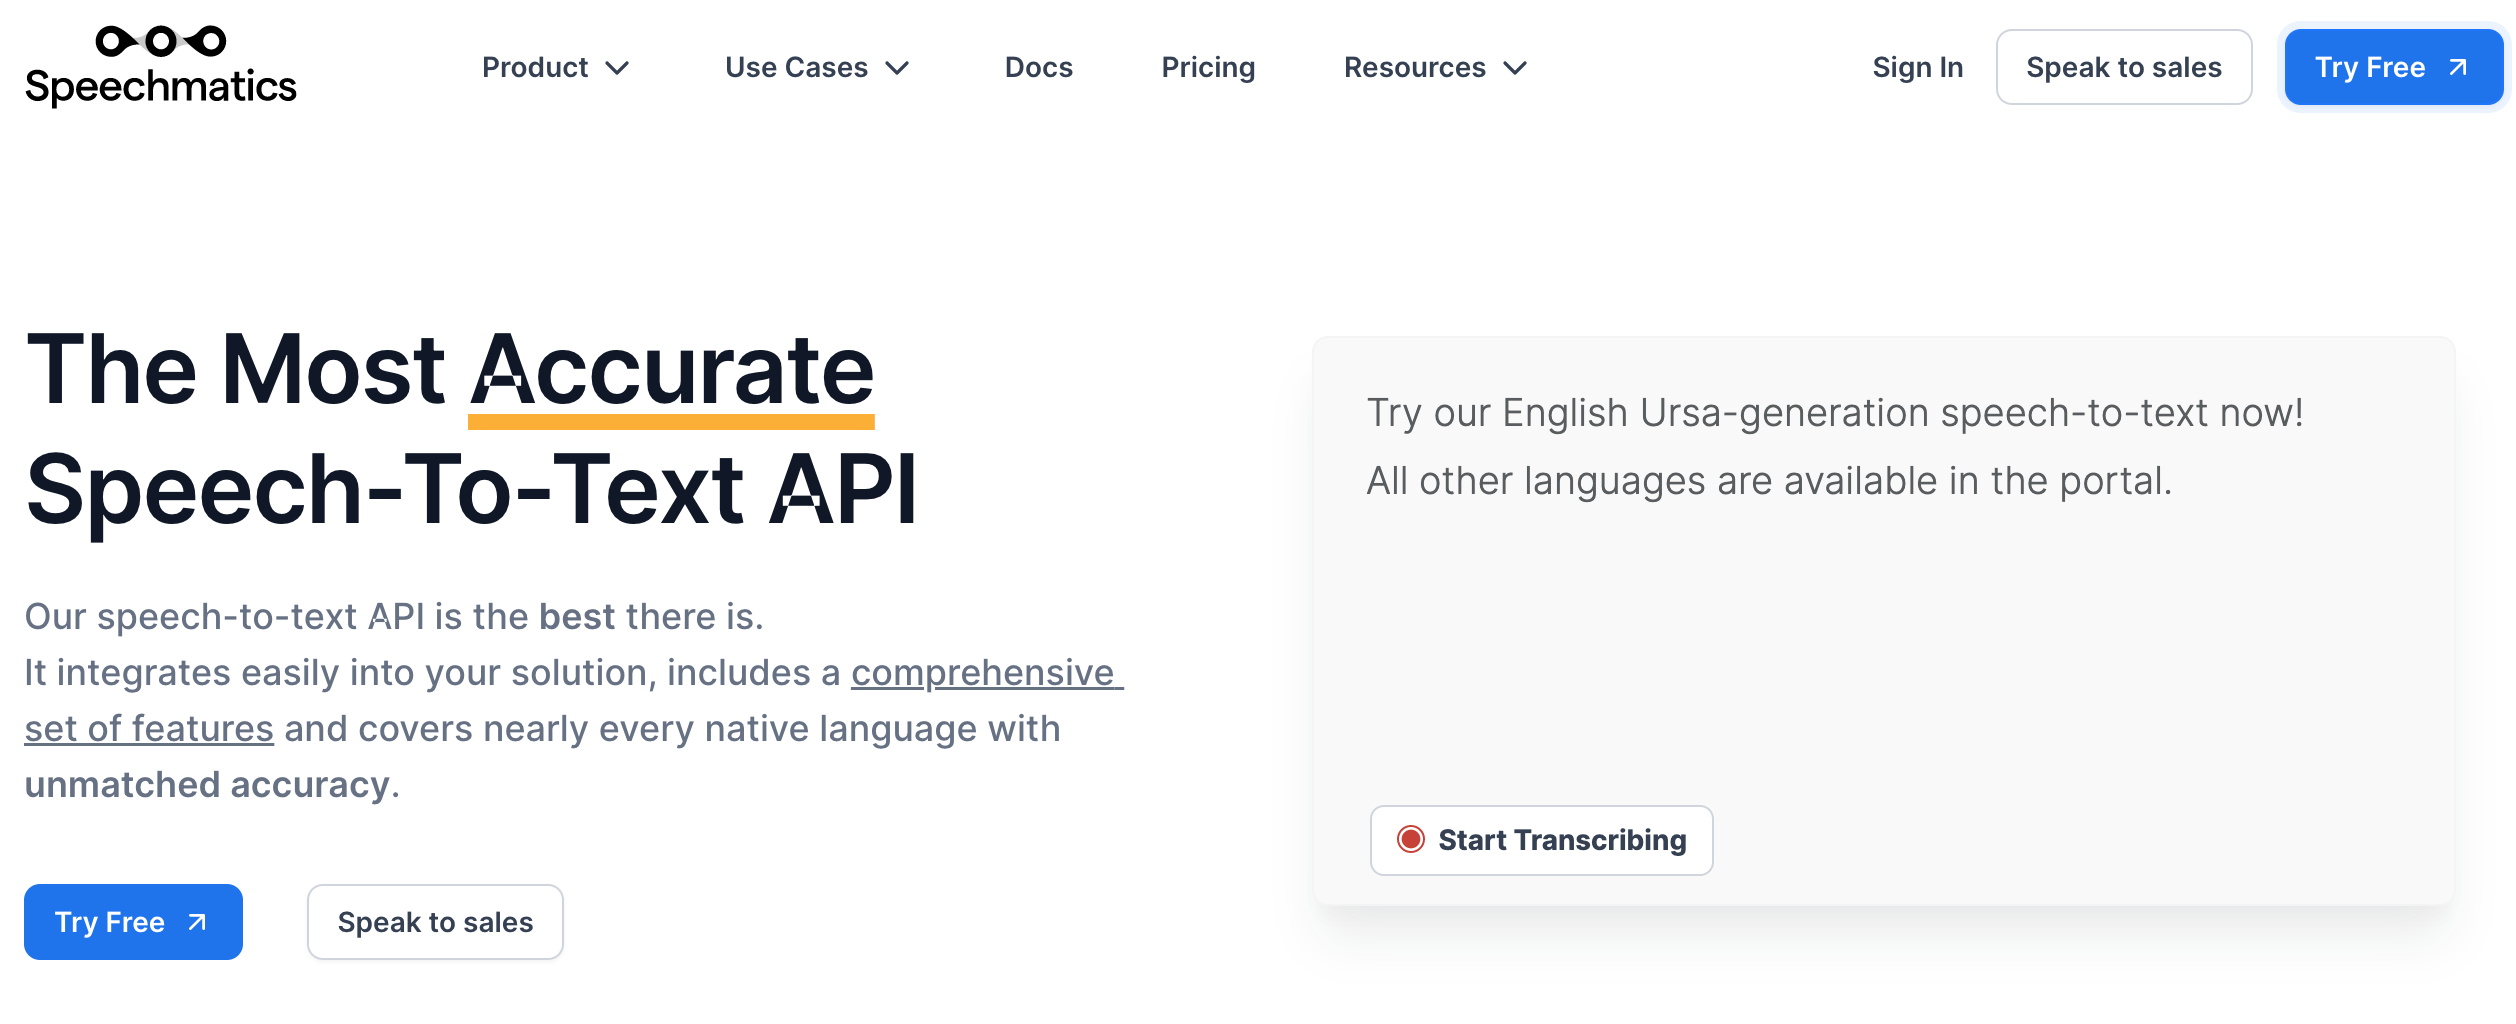The image size is (2516, 1024).
Task: Click the Speechmatics logo
Action: tap(160, 66)
